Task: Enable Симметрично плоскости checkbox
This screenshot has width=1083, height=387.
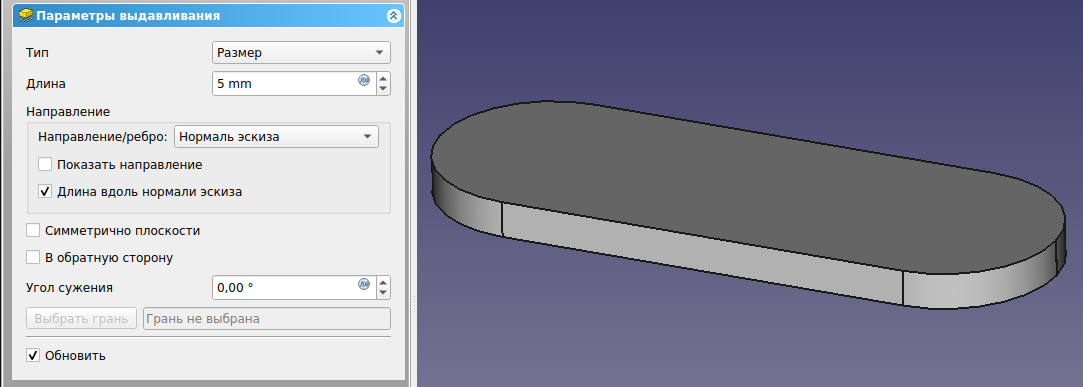Action: [32, 230]
